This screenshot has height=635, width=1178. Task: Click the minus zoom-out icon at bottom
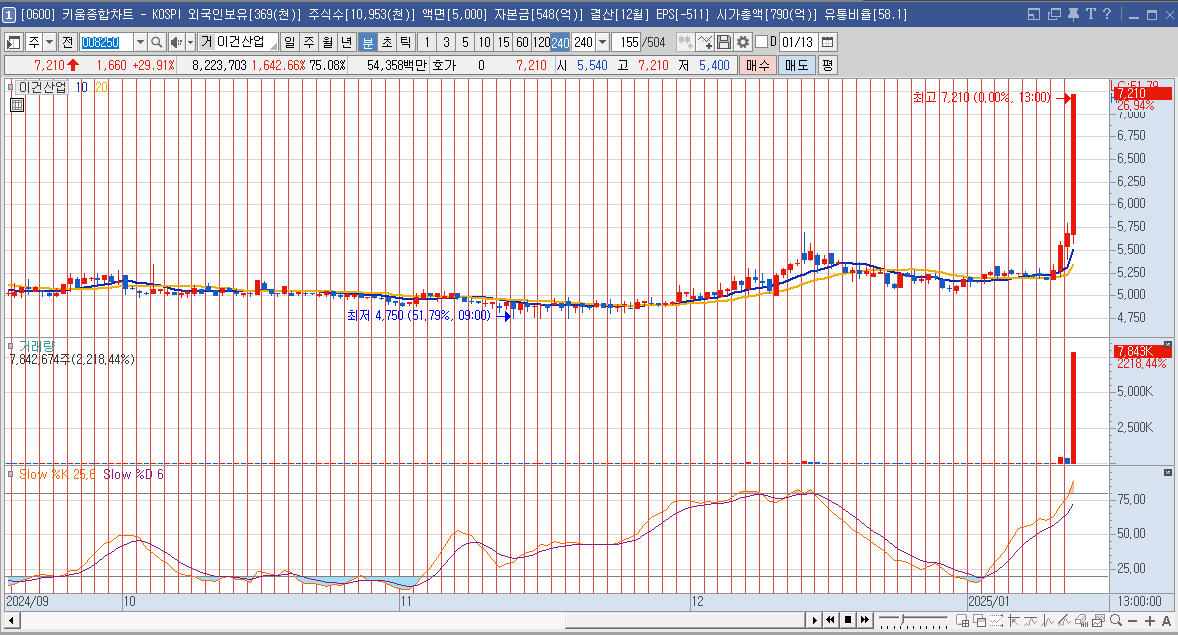[x=1132, y=621]
